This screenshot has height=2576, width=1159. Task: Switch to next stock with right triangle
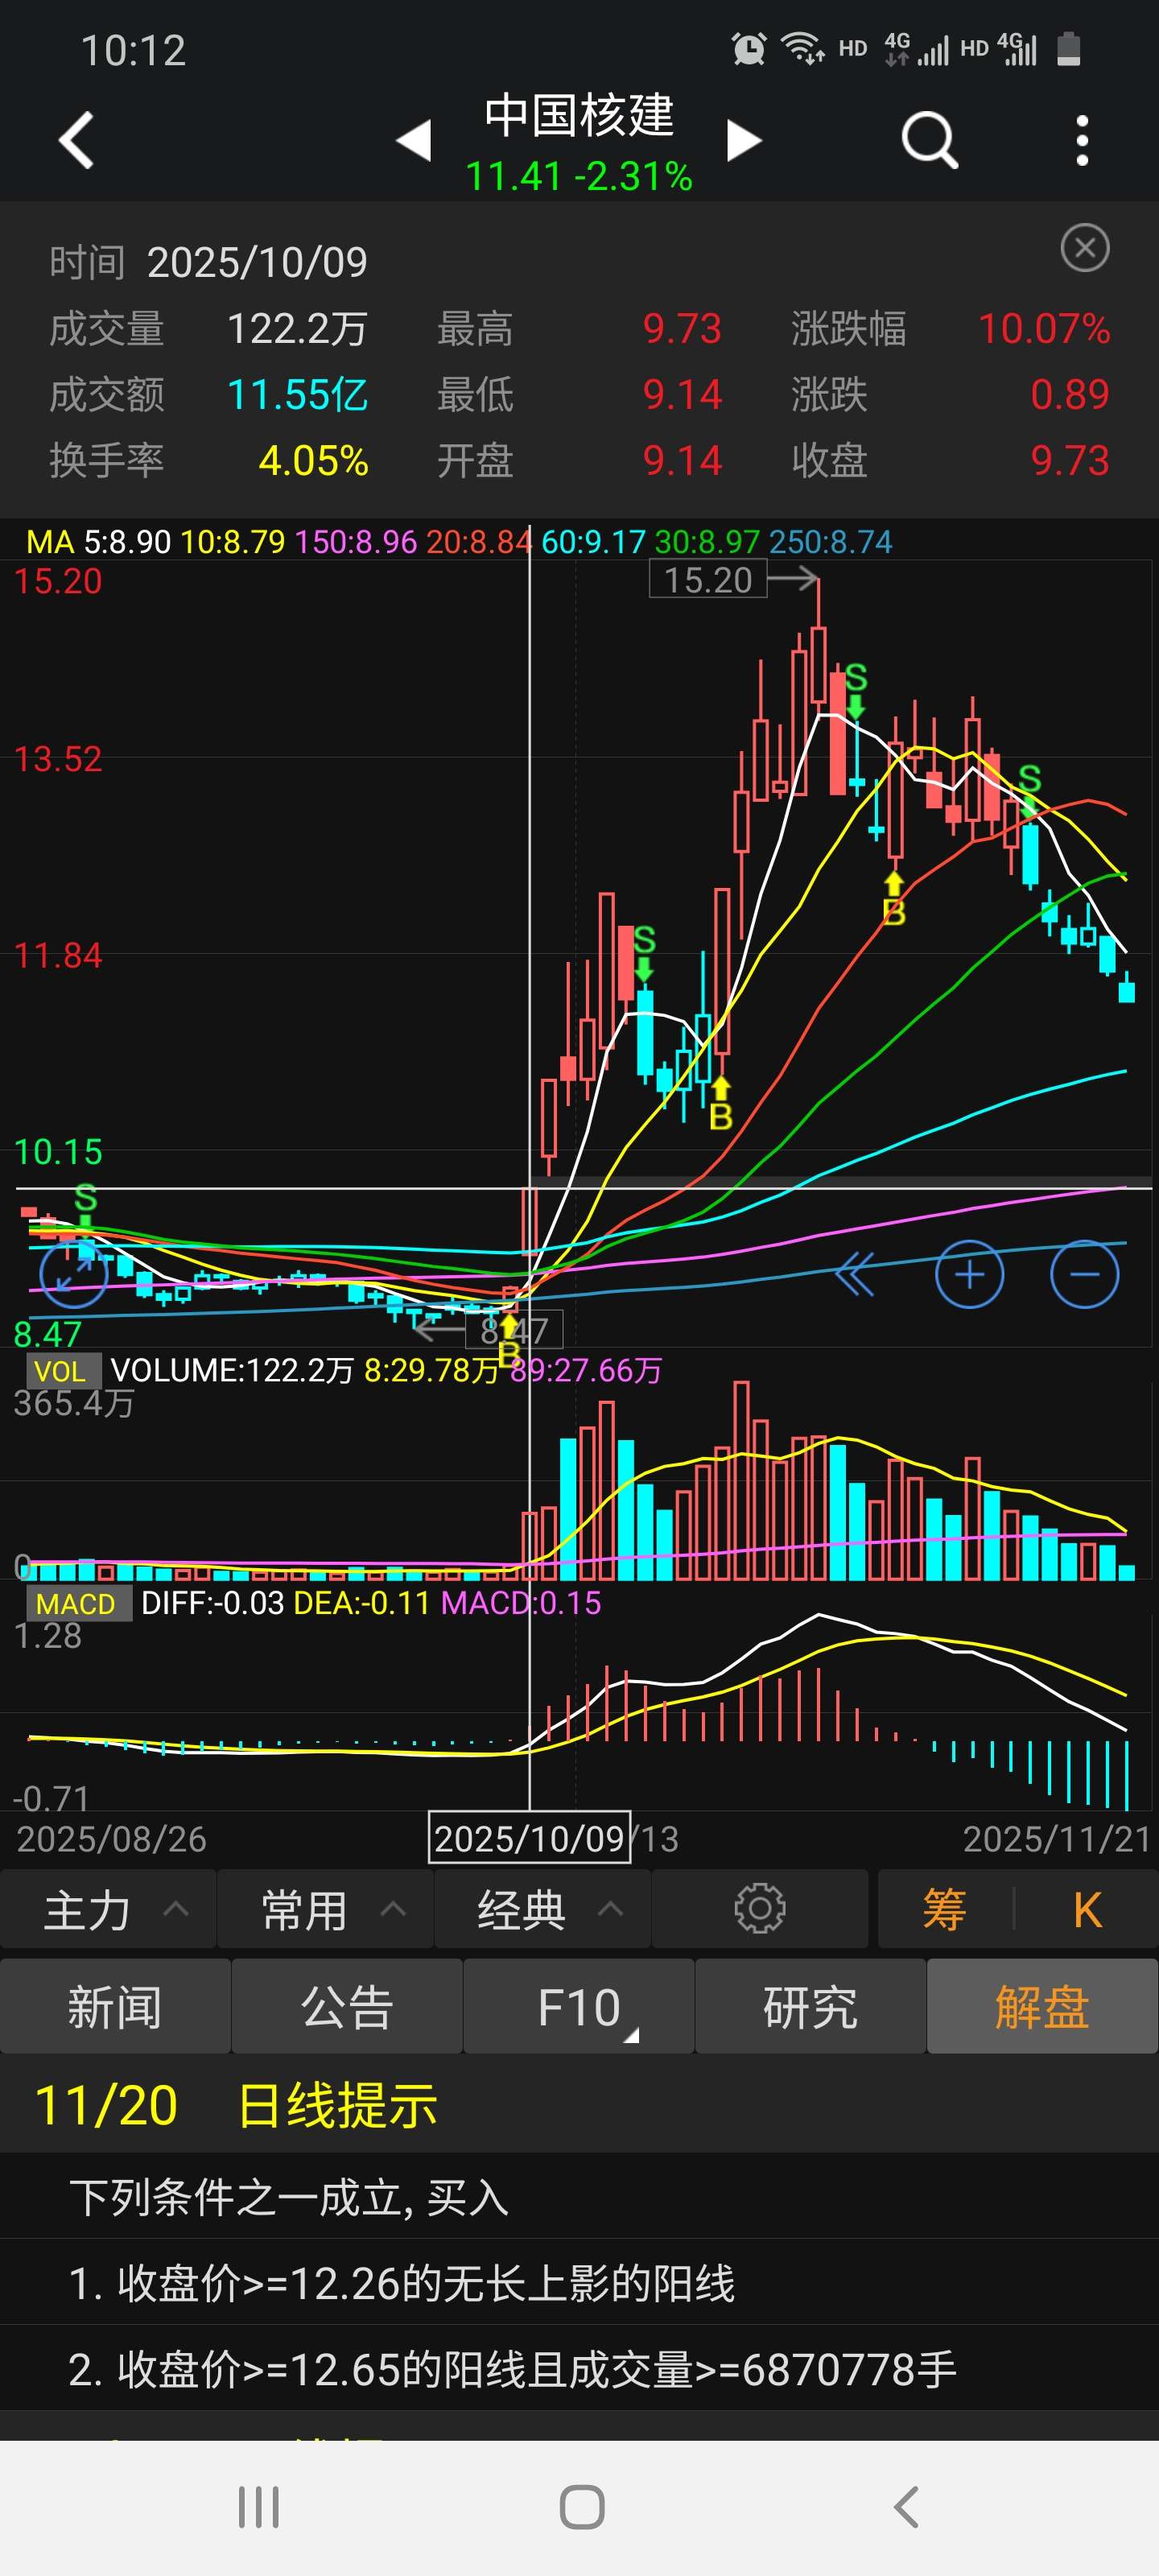click(744, 140)
